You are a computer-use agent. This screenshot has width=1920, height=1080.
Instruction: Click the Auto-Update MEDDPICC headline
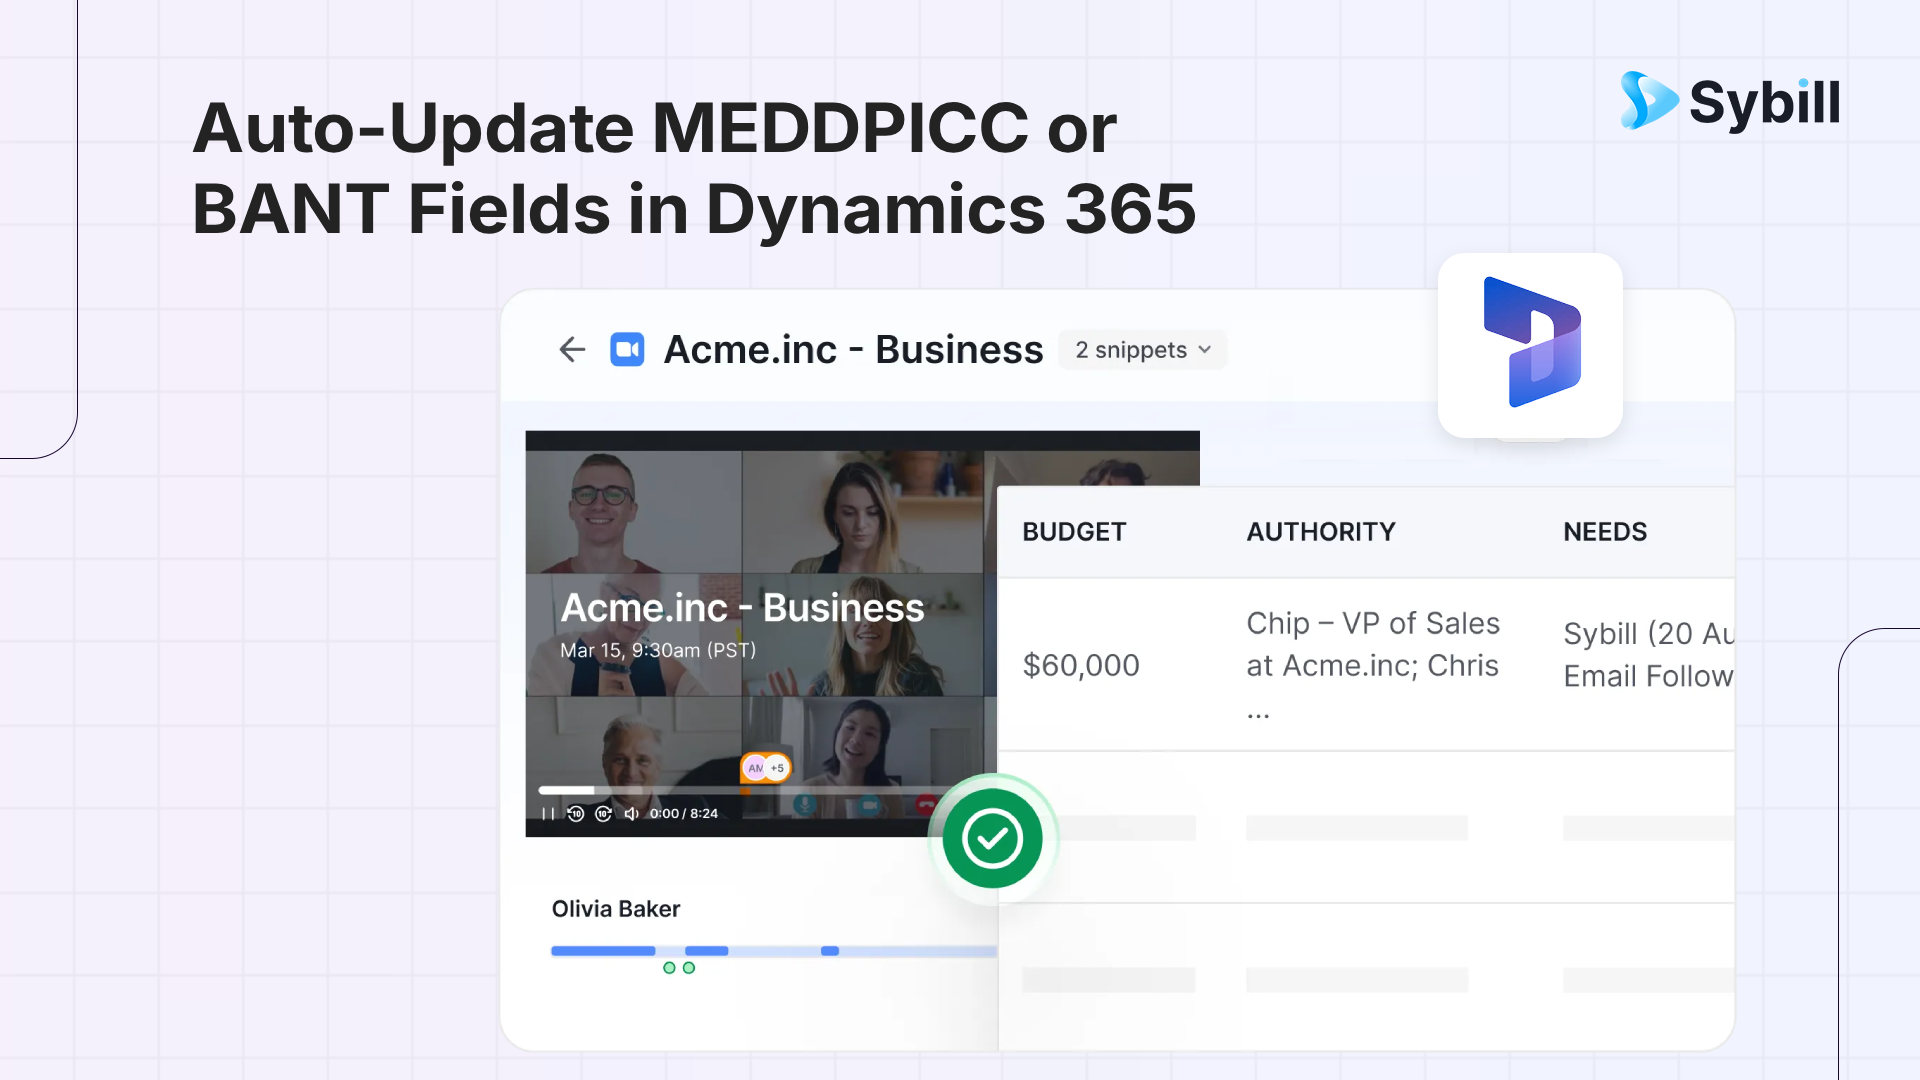694,168
